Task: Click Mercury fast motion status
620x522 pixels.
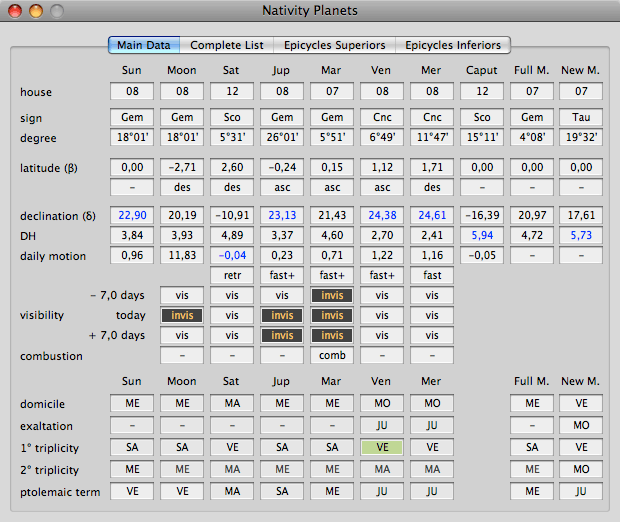Action: click(x=432, y=275)
